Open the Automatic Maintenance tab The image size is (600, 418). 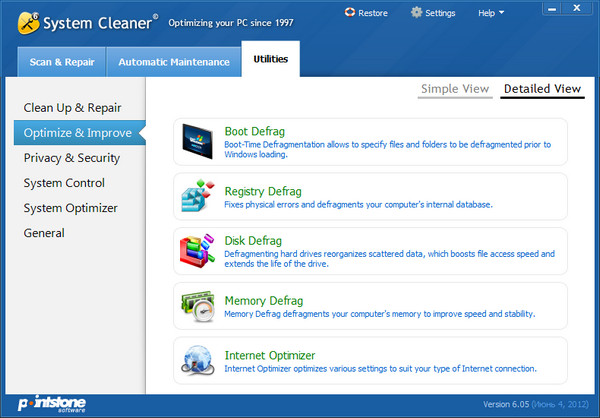point(174,62)
